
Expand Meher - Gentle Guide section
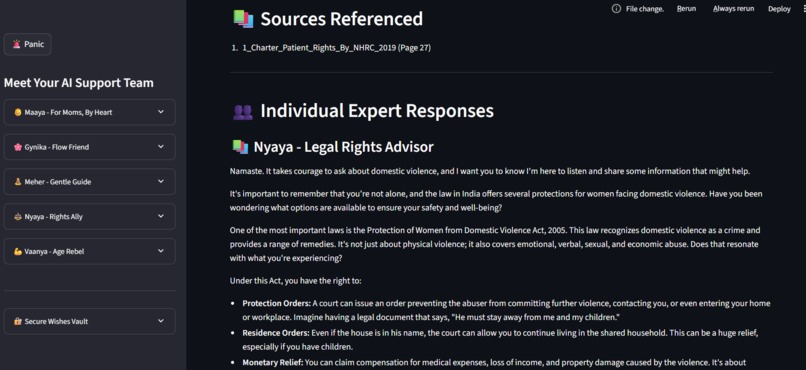pos(89,182)
